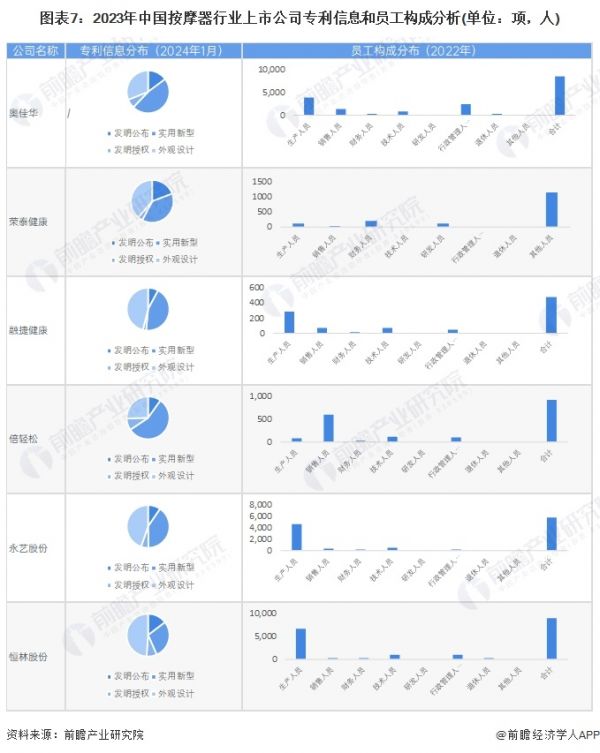Click the 荣泰健康 patent pie chart
Screen dimensions: 600x753
point(151,200)
